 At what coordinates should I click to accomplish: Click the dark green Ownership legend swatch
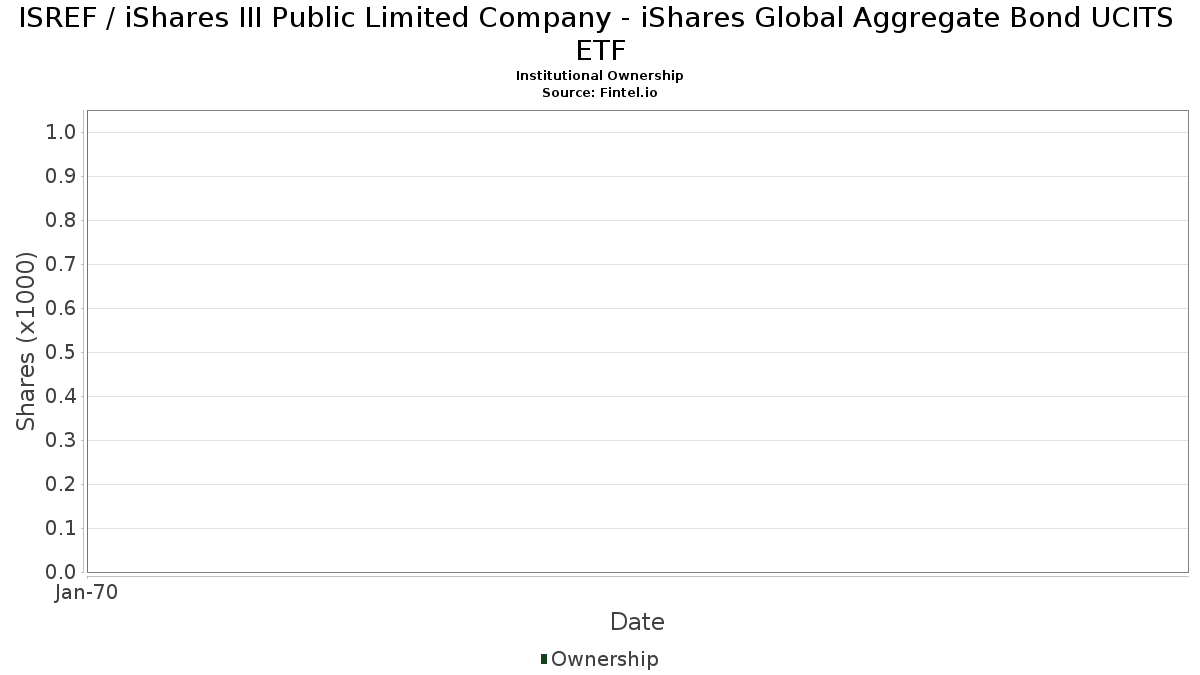point(544,658)
